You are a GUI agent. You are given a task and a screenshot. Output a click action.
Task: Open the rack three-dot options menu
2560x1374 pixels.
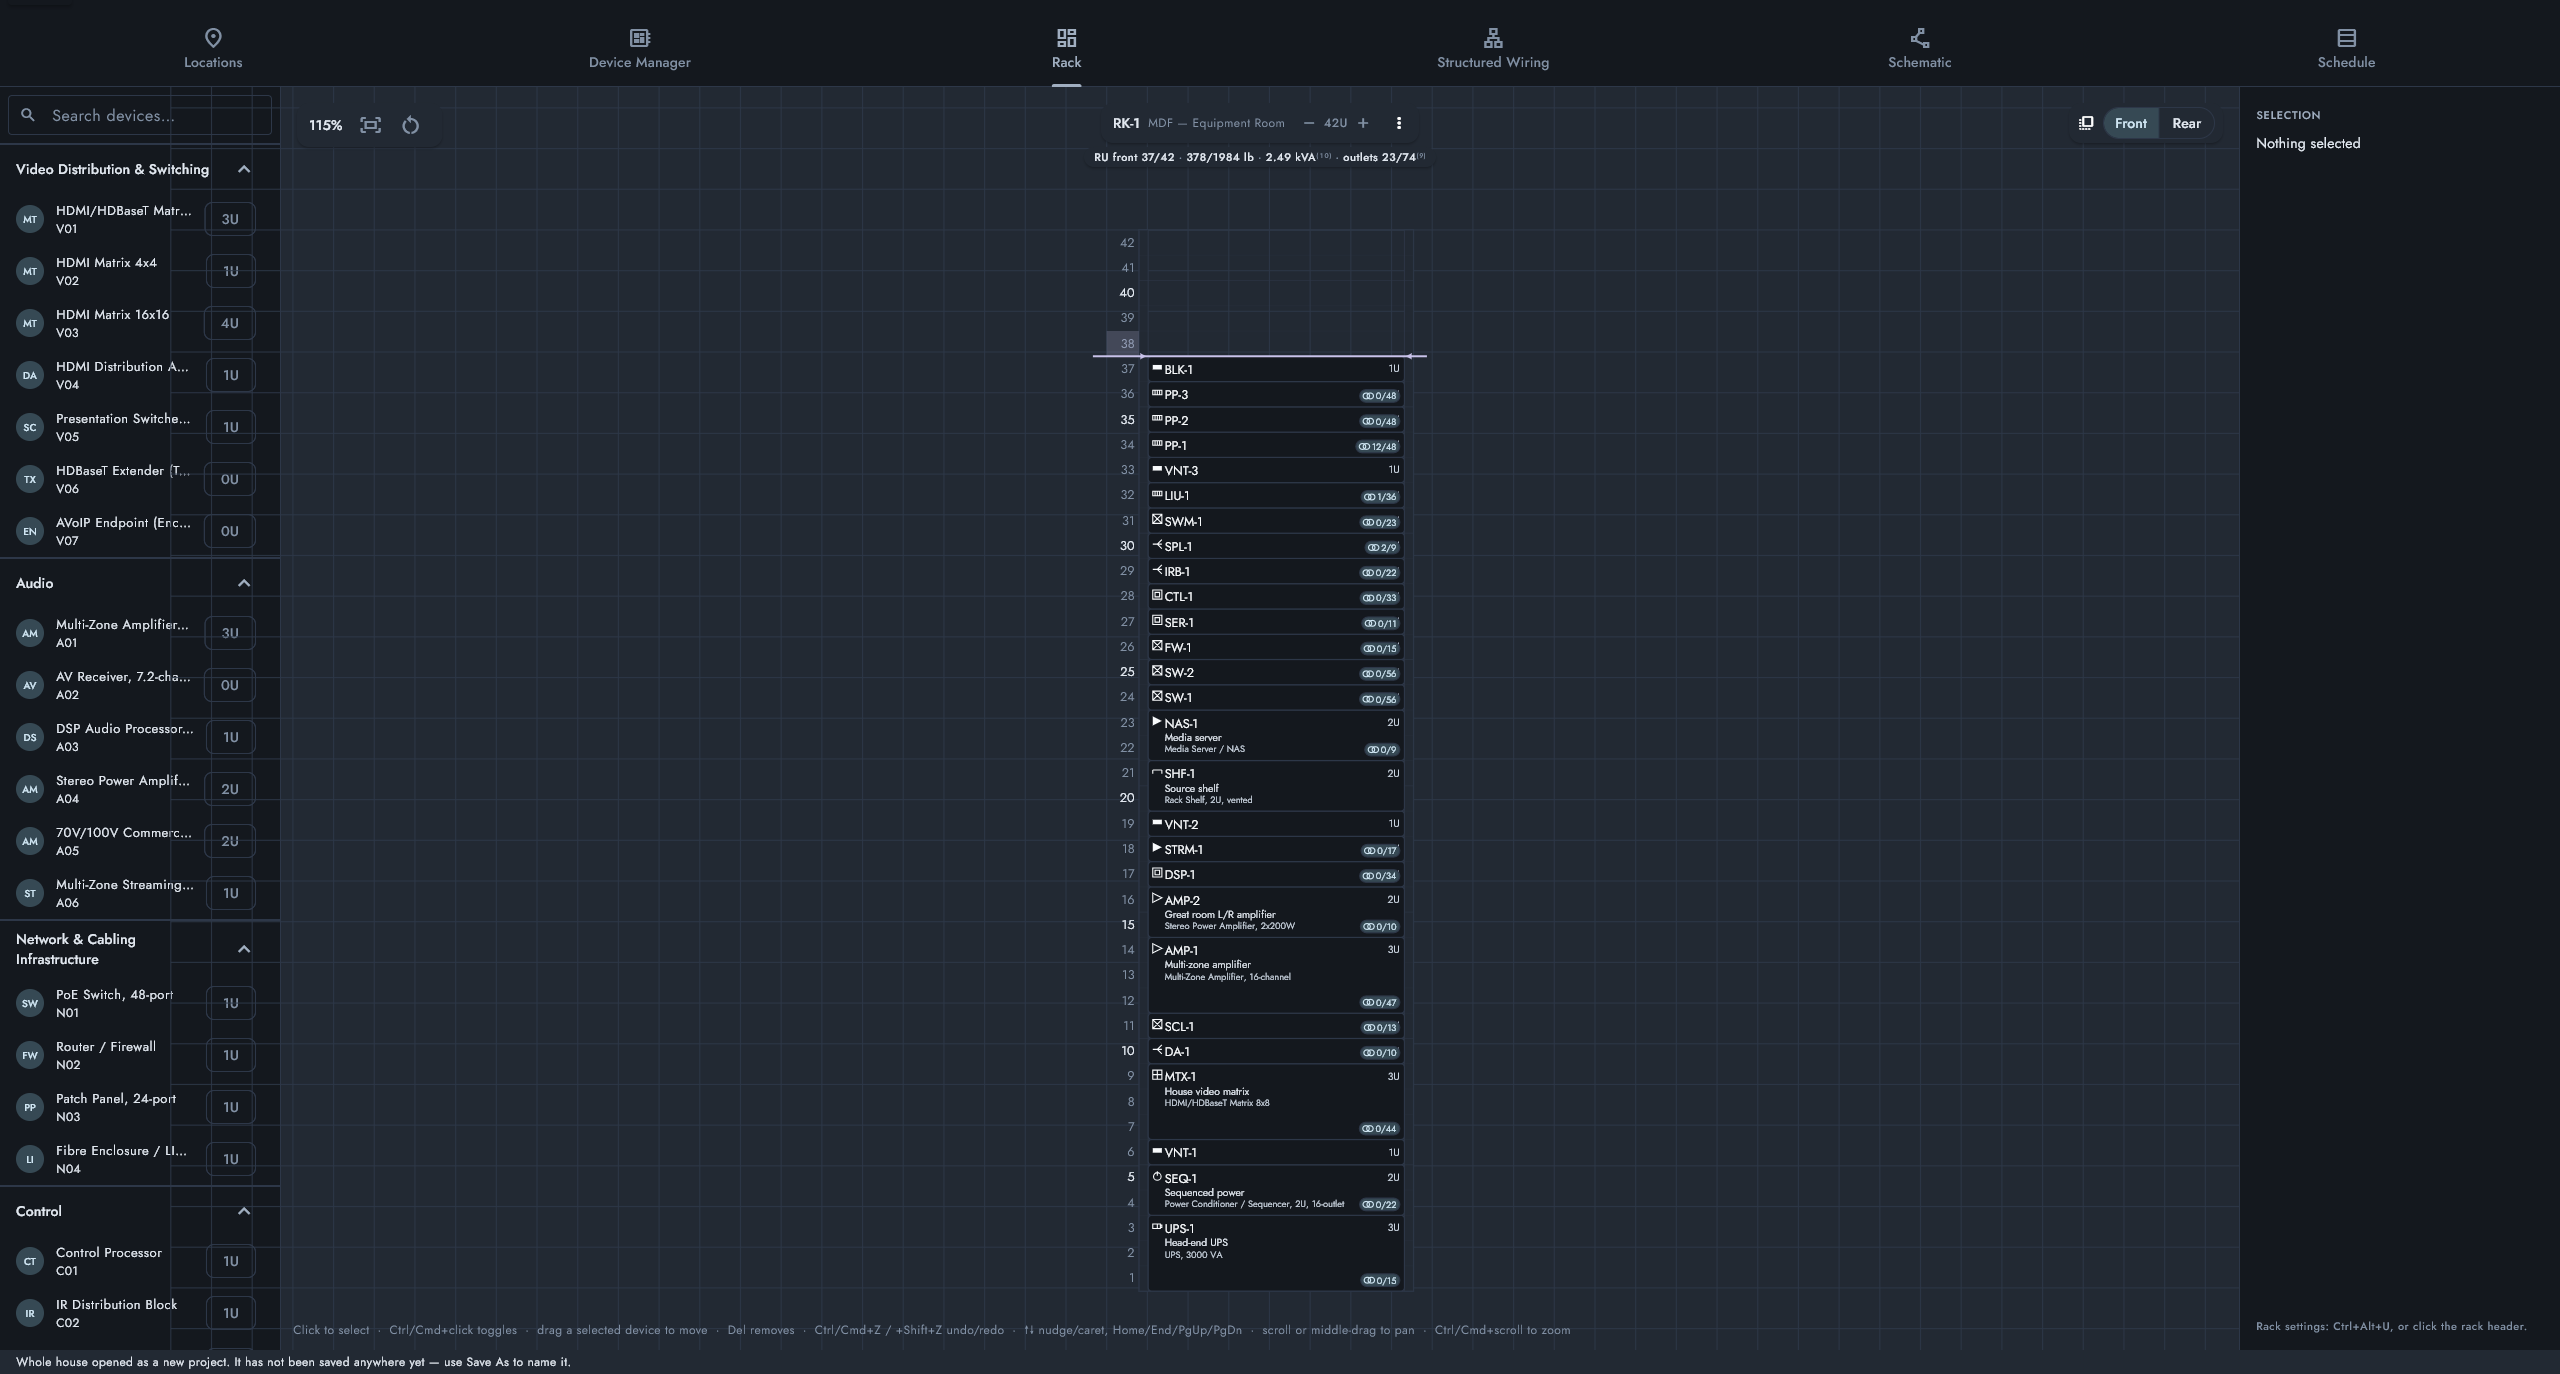tap(1398, 123)
